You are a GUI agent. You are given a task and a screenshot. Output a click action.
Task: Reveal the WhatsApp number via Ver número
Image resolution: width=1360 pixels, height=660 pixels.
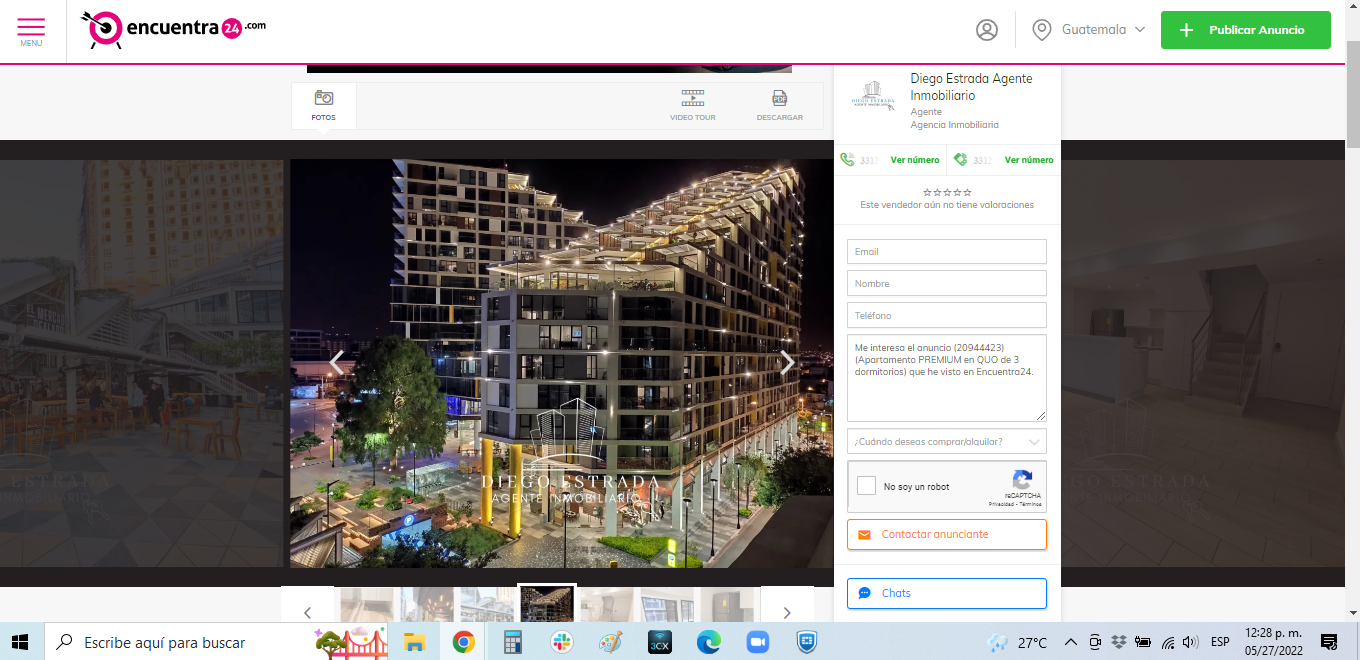pyautogui.click(x=1028, y=160)
